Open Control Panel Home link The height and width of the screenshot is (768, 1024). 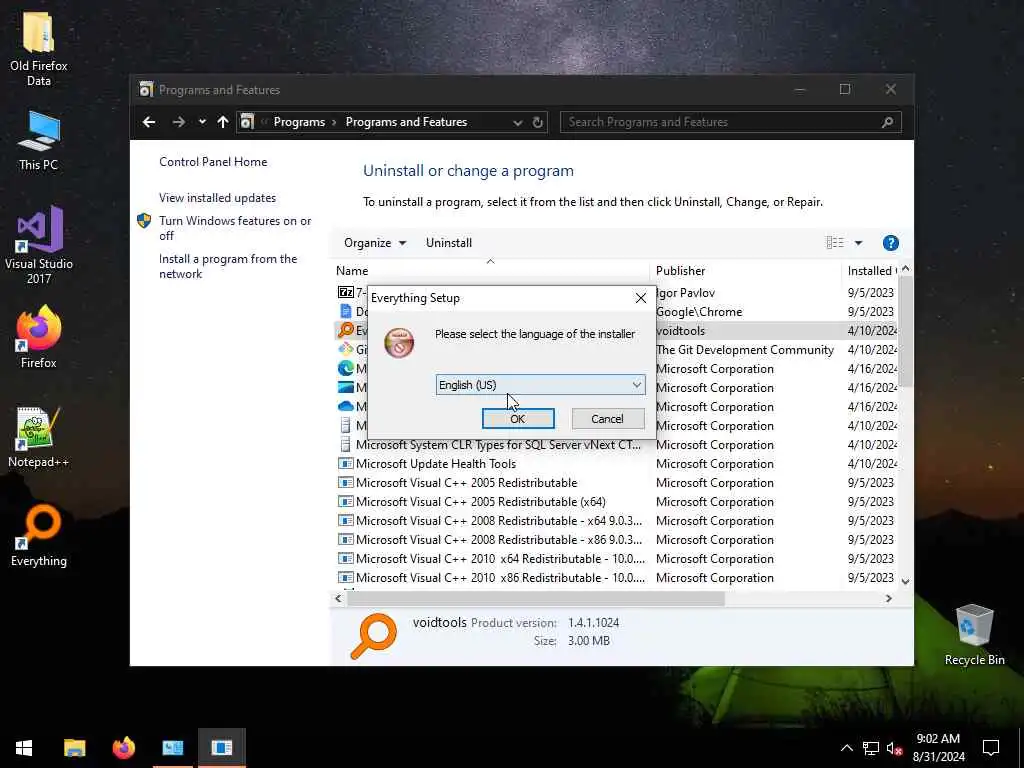pos(213,162)
